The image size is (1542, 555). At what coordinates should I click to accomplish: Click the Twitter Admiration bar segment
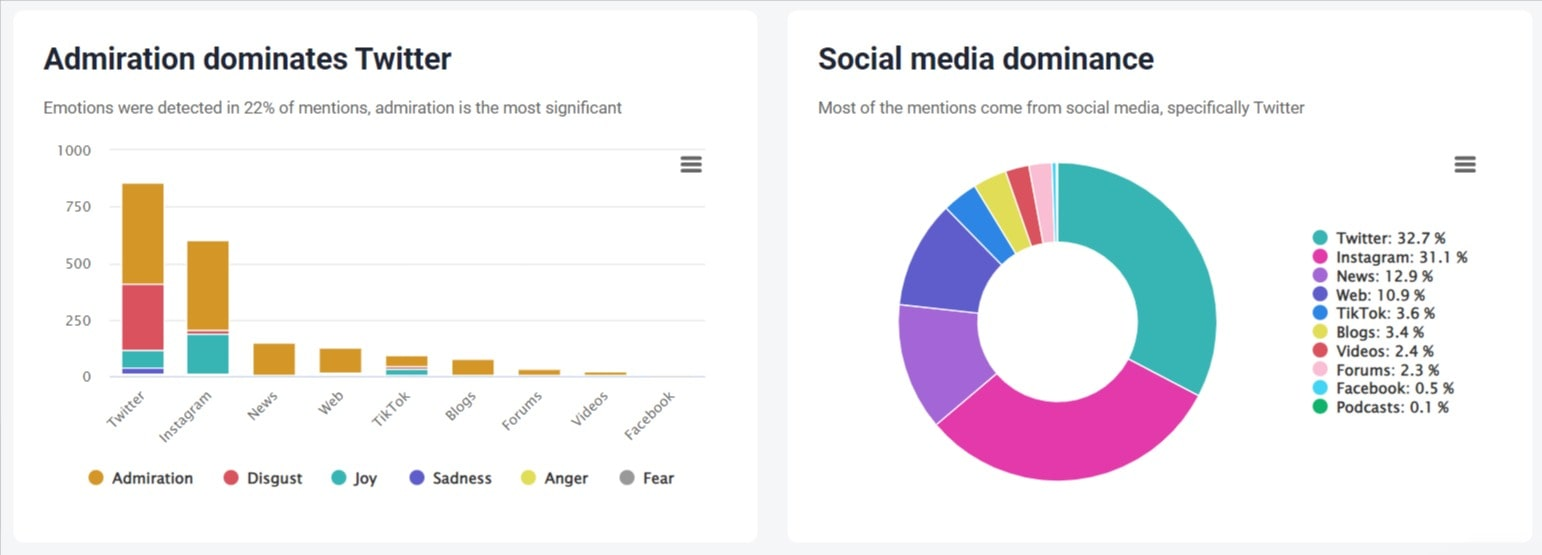143,233
